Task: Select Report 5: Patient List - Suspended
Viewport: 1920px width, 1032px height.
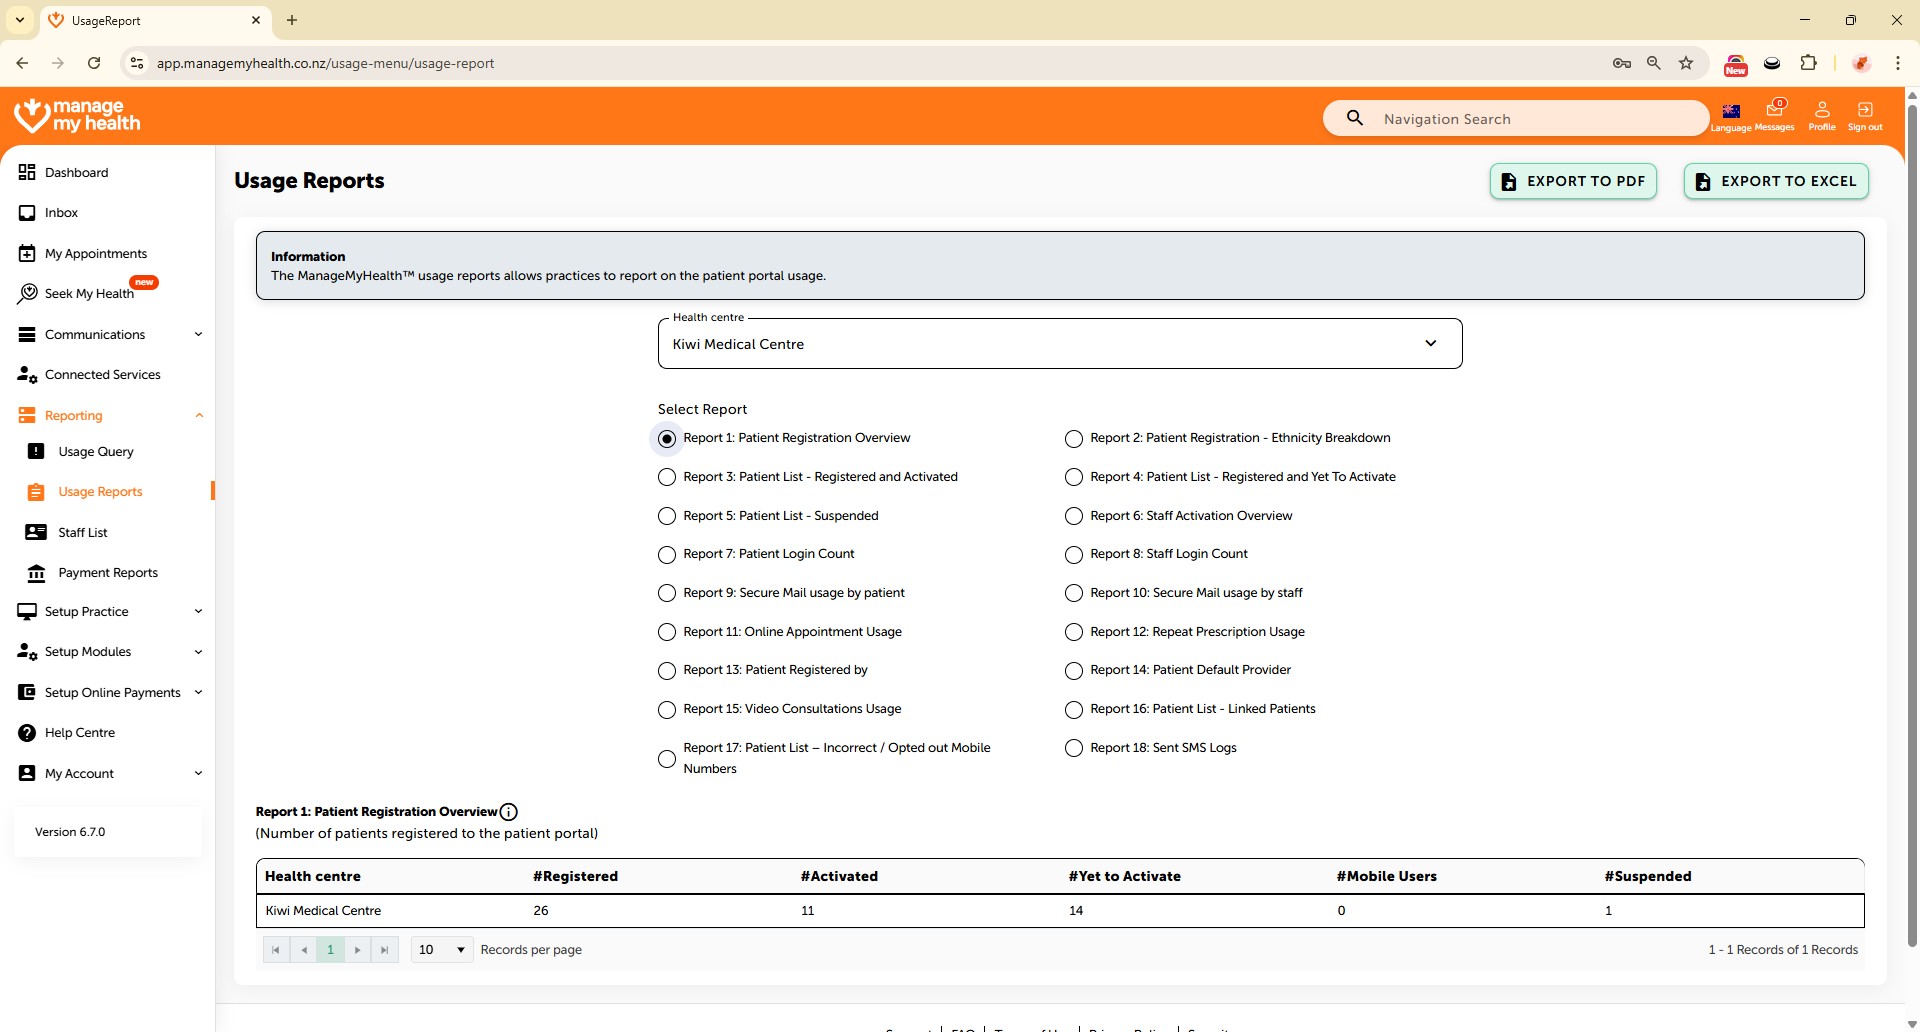Action: [x=667, y=516]
